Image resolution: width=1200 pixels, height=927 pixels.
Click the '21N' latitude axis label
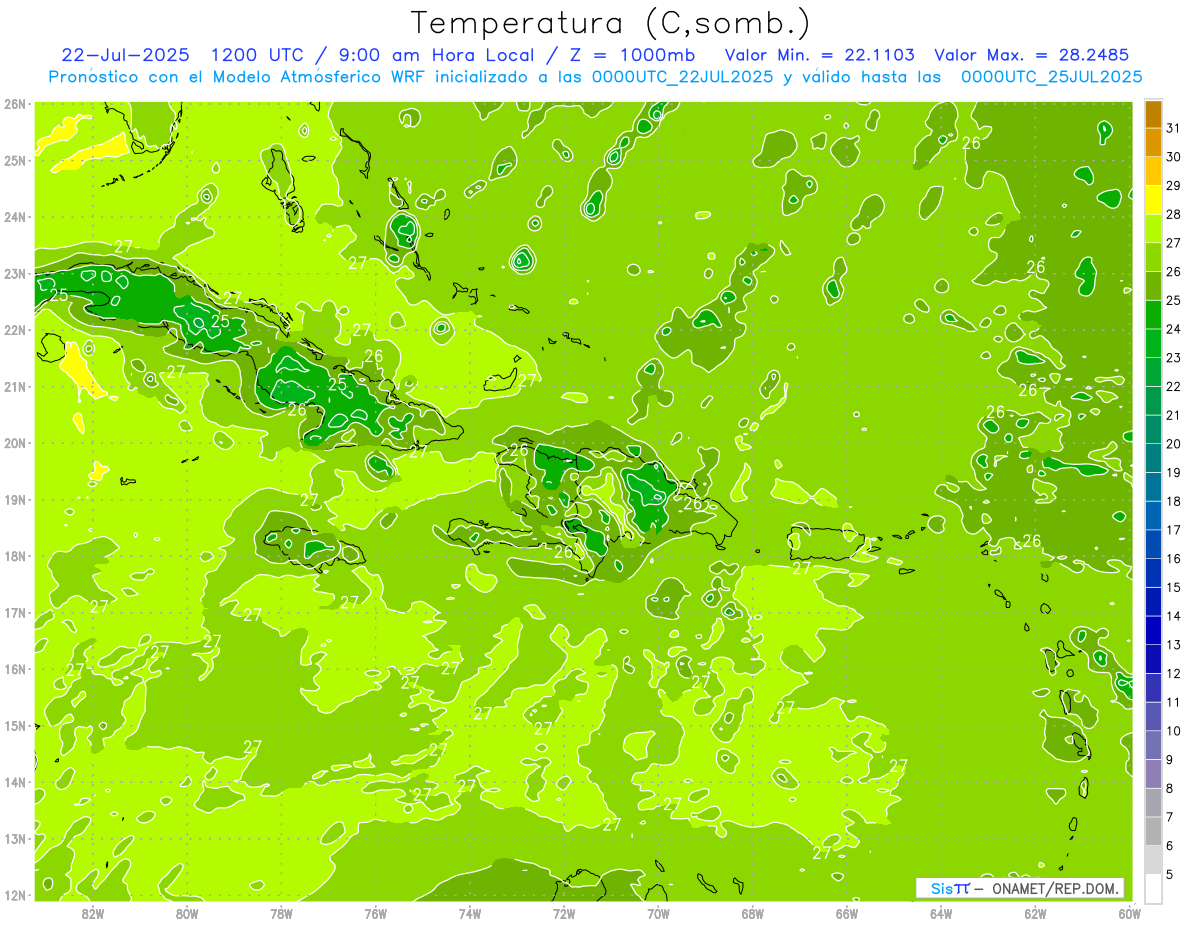tap(14, 386)
